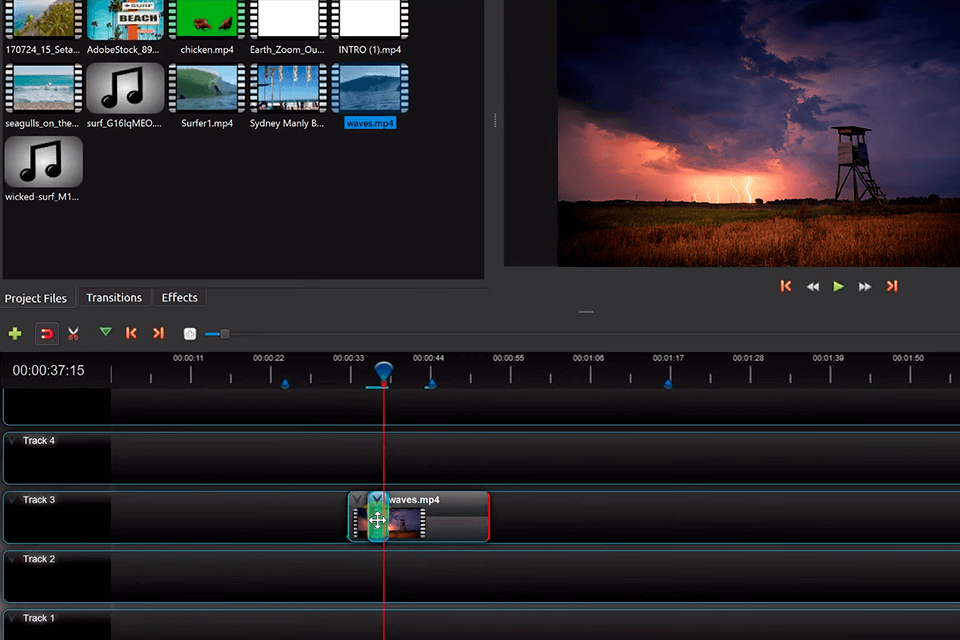The height and width of the screenshot is (640, 960).
Task: Toggle the red magnet snapping tool
Action: point(47,334)
